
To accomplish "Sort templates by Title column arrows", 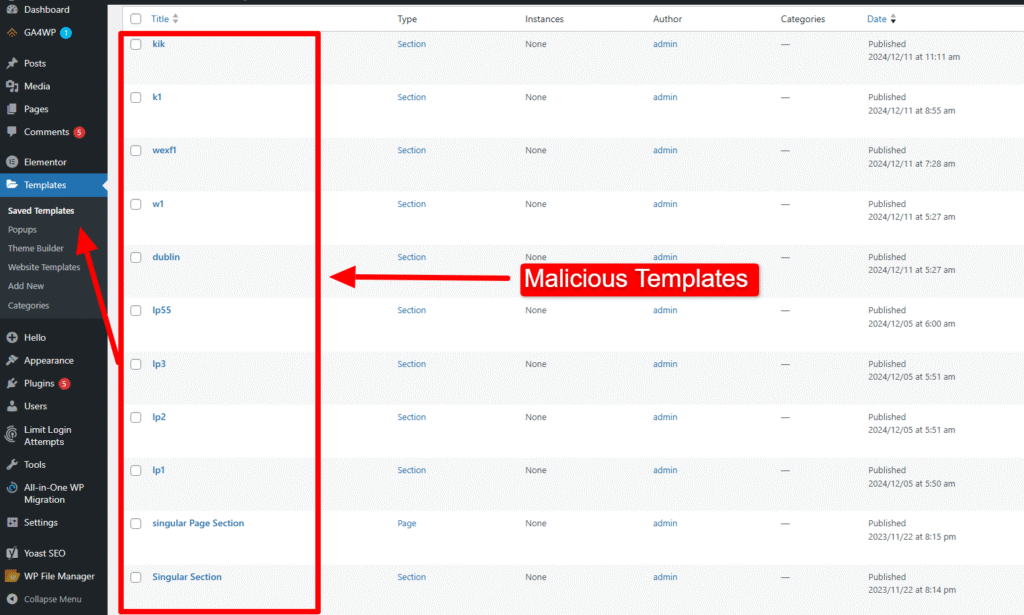I will click(x=176, y=19).
